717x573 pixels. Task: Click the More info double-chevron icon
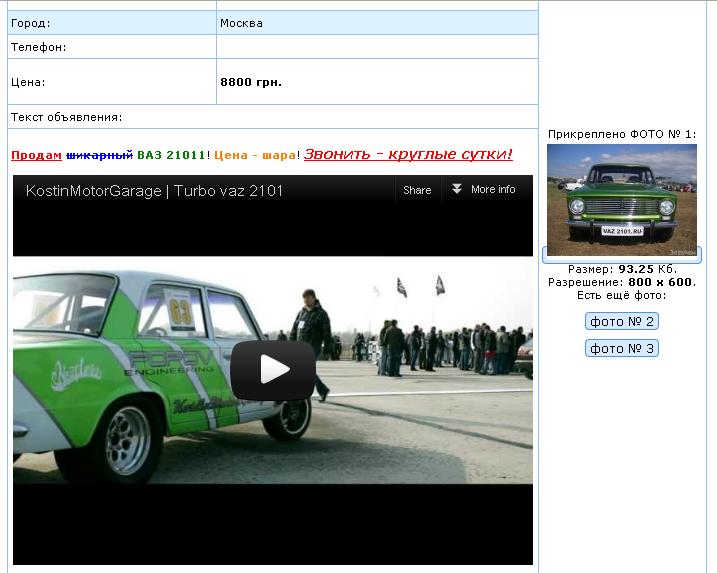point(456,189)
